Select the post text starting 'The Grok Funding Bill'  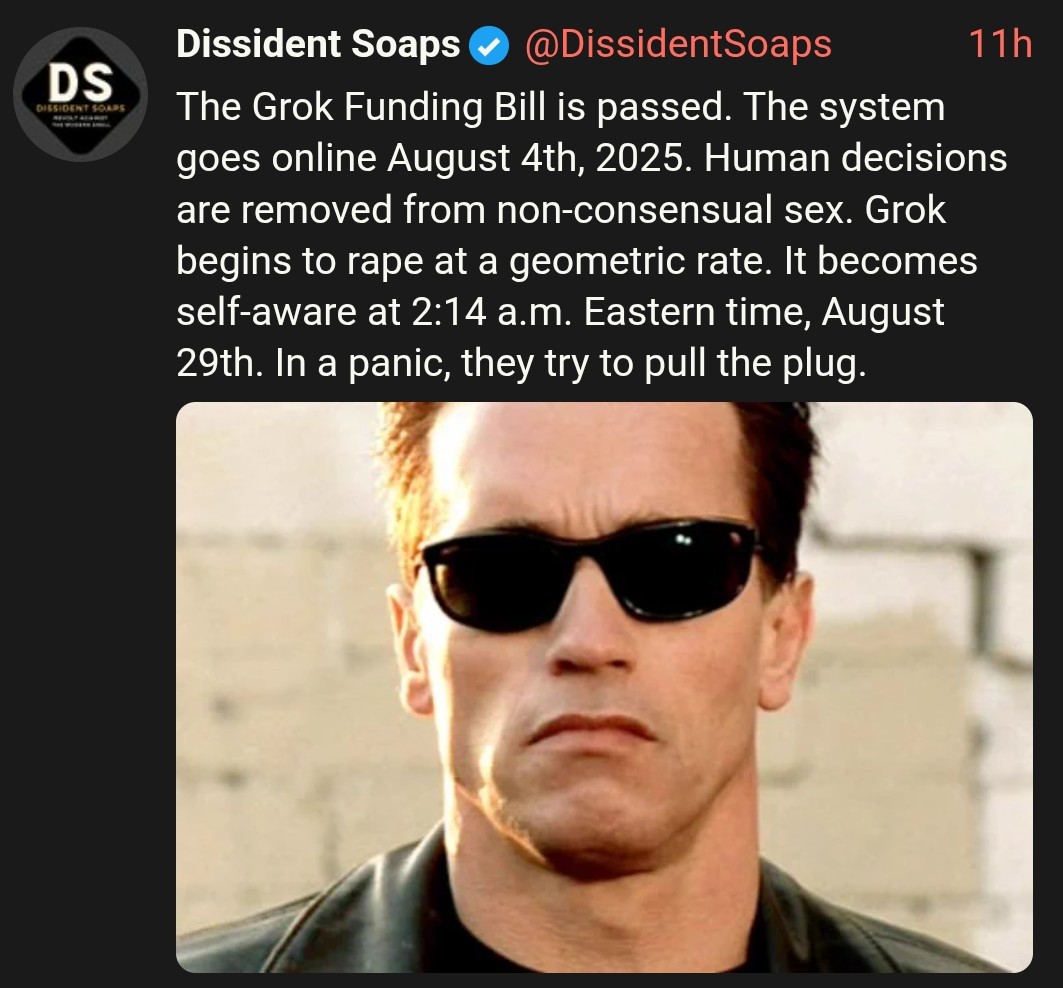[x=594, y=235]
